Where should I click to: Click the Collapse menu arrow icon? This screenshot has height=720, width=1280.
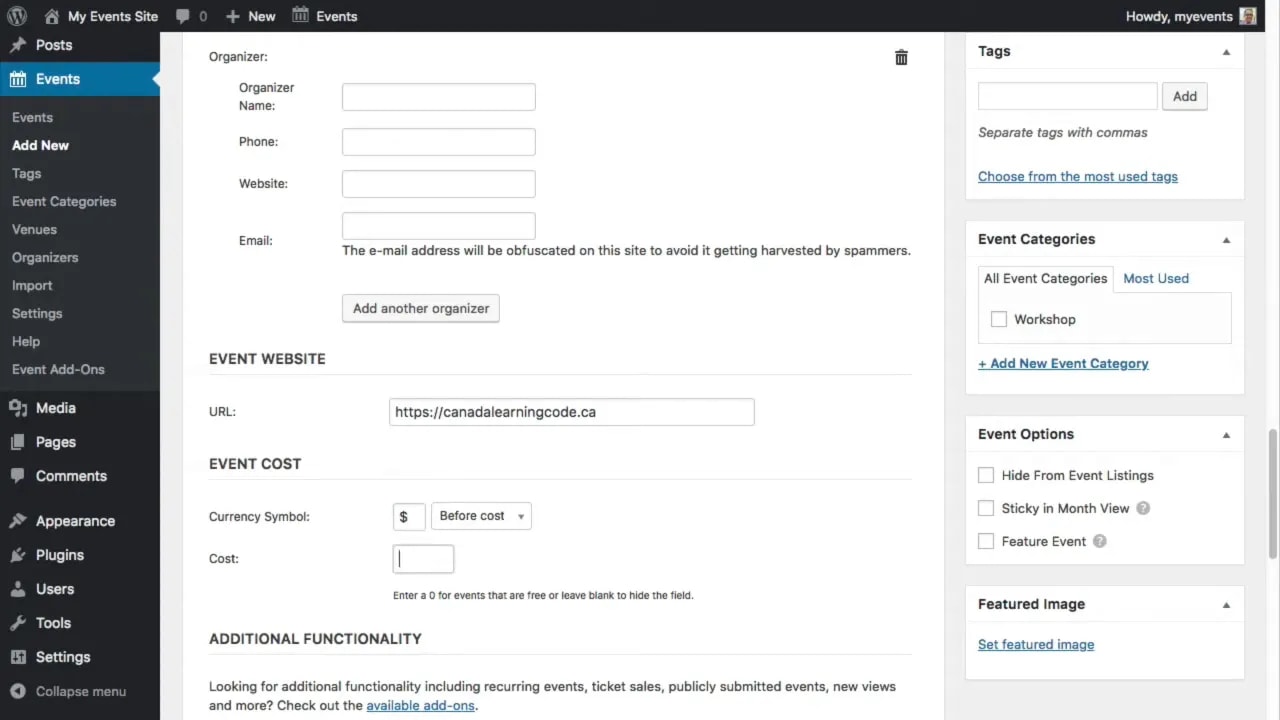pos(18,691)
